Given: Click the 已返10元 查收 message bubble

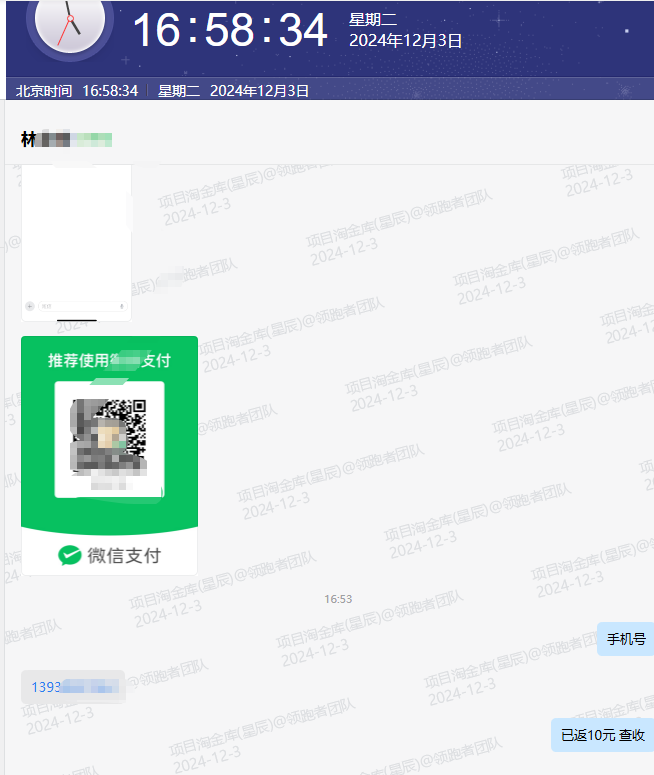Looking at the screenshot, I should click(603, 735).
